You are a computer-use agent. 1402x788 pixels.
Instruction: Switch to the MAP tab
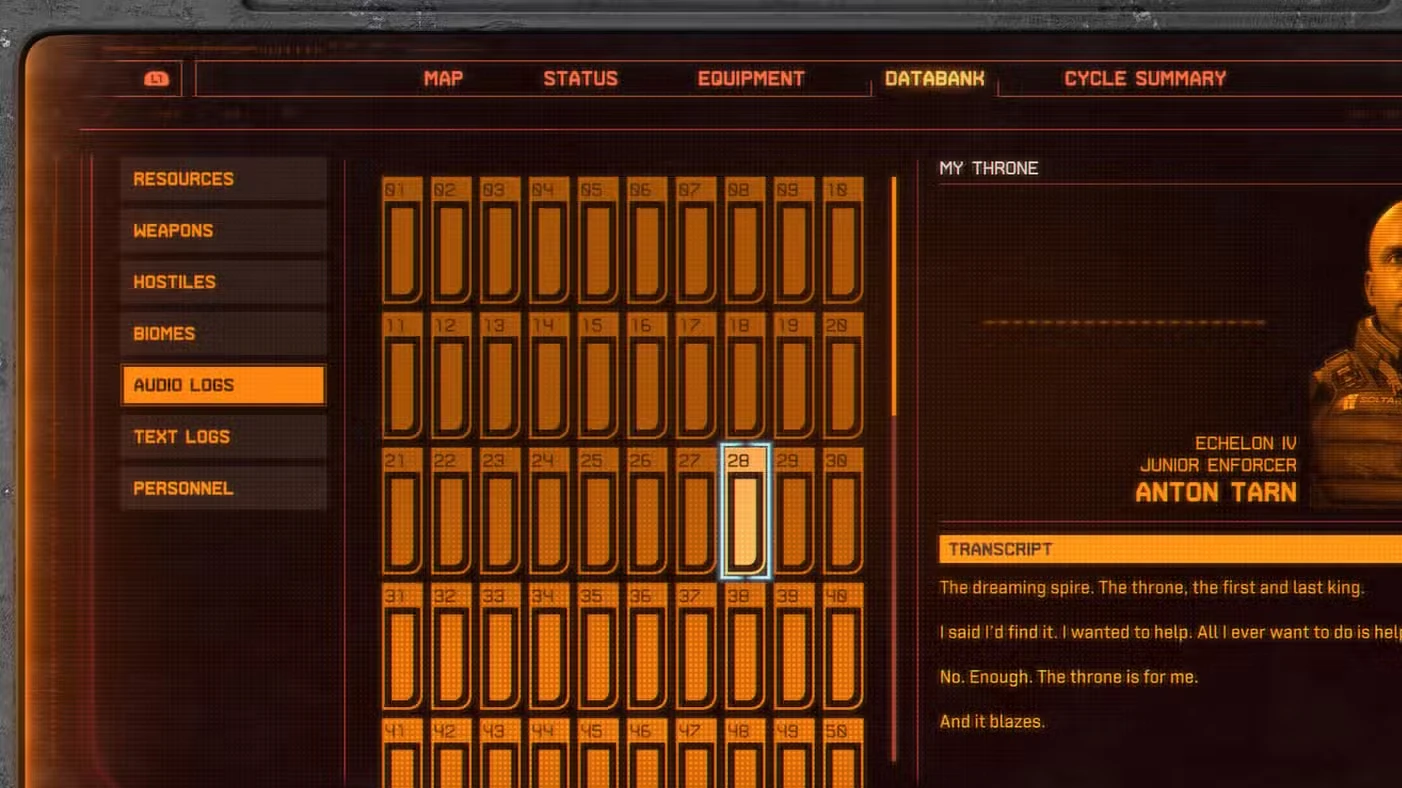click(x=443, y=79)
